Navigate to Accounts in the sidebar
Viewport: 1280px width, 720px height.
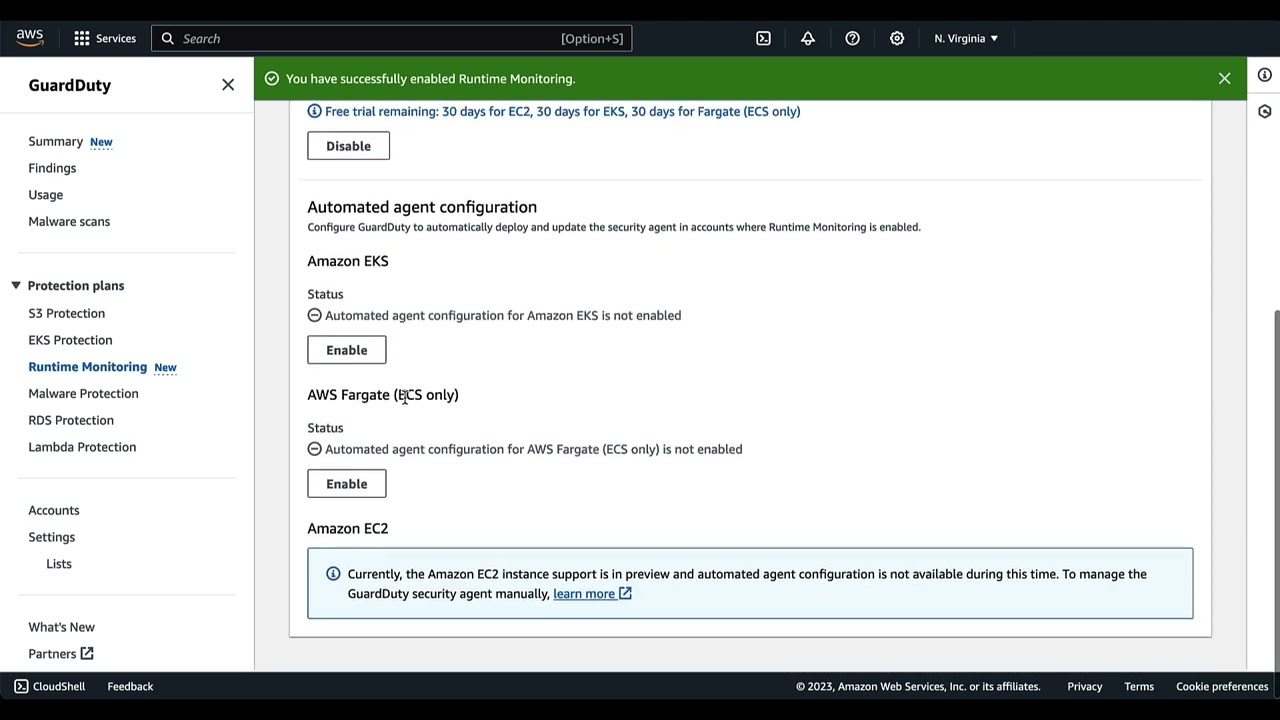pyautogui.click(x=54, y=510)
